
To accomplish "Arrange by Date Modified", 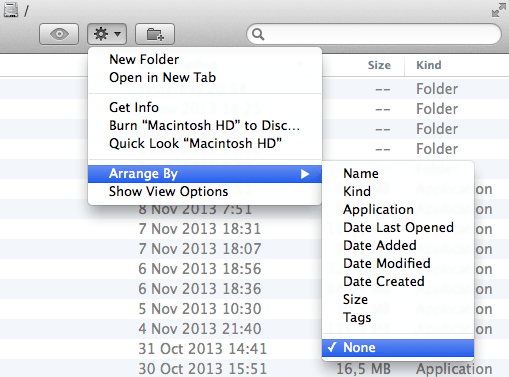I will (398, 264).
